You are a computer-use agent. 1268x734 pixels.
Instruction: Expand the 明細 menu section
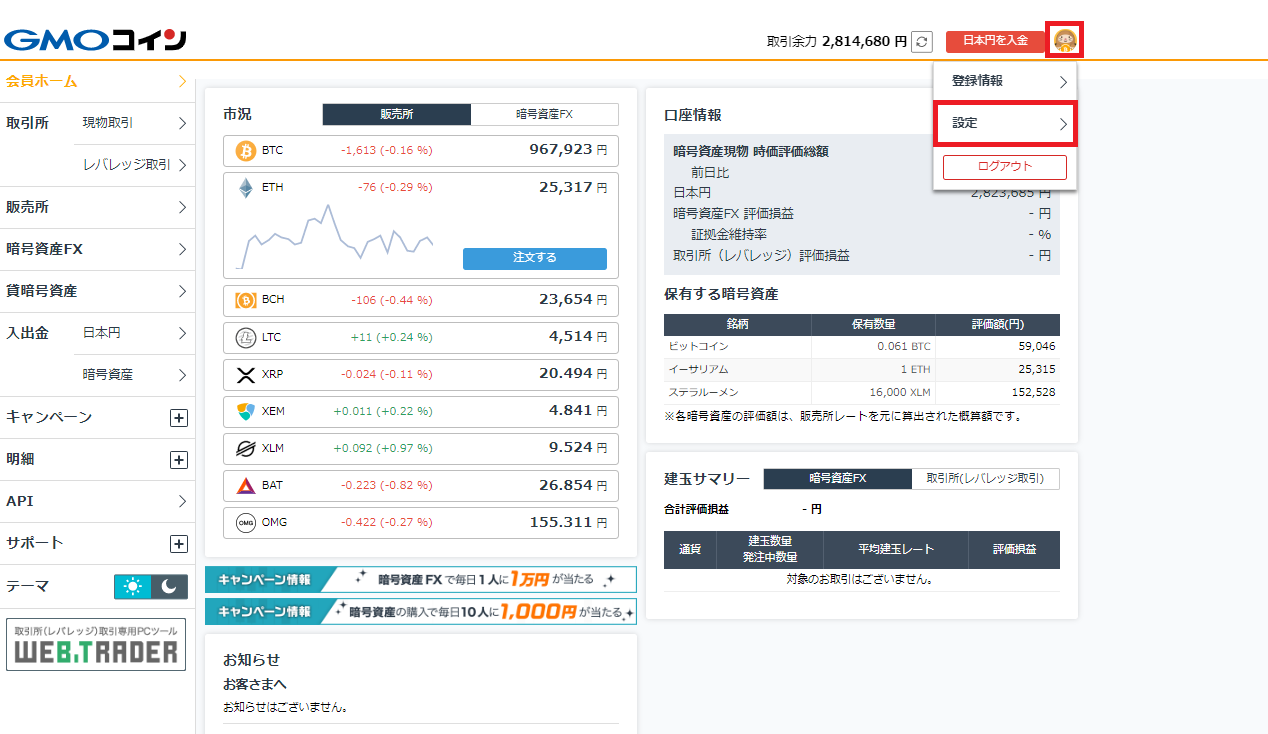click(x=179, y=460)
